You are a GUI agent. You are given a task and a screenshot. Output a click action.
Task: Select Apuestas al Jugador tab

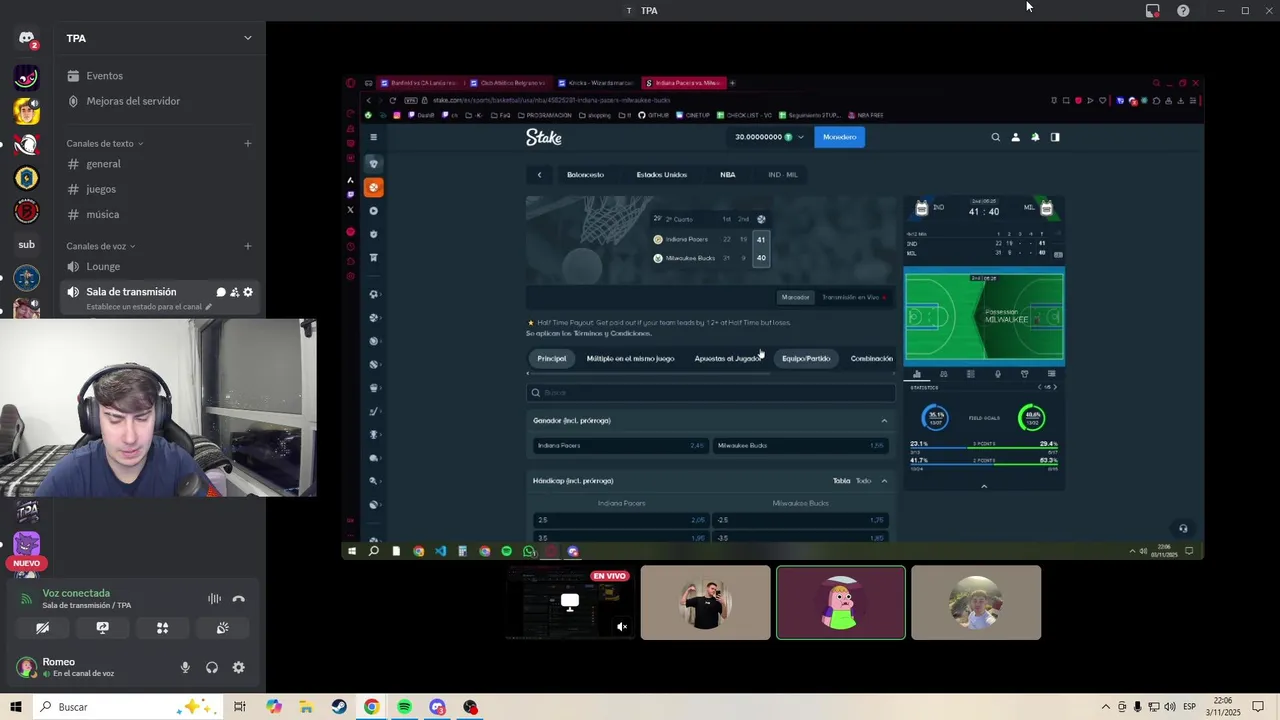728,358
